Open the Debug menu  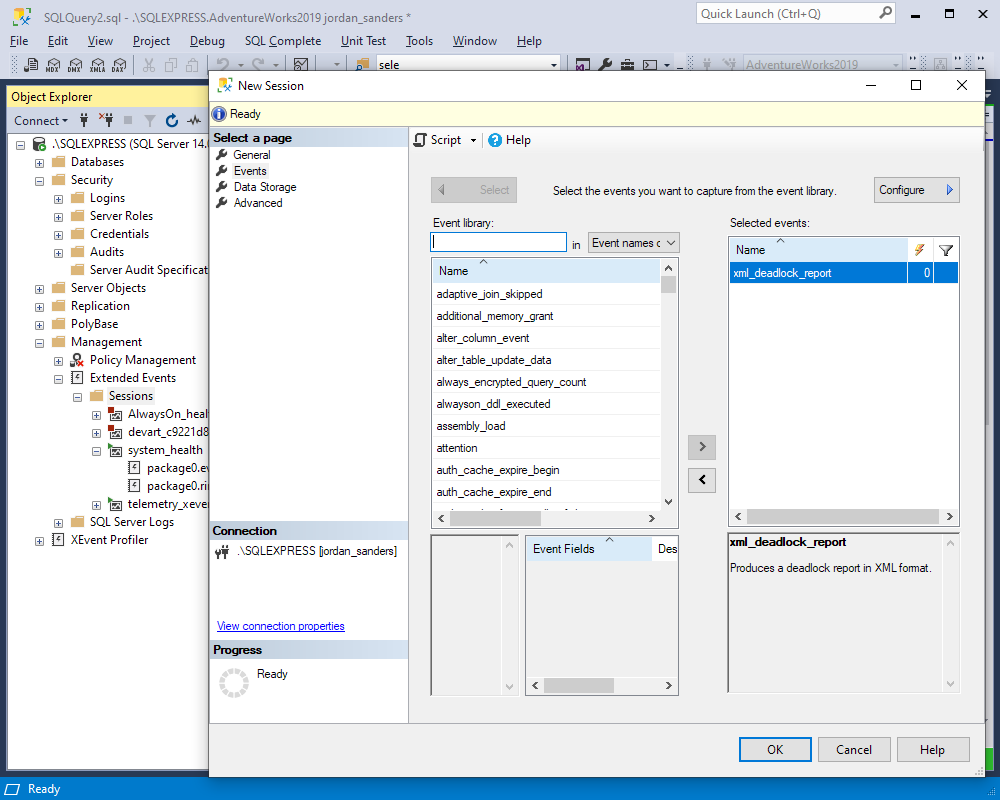[x=207, y=41]
